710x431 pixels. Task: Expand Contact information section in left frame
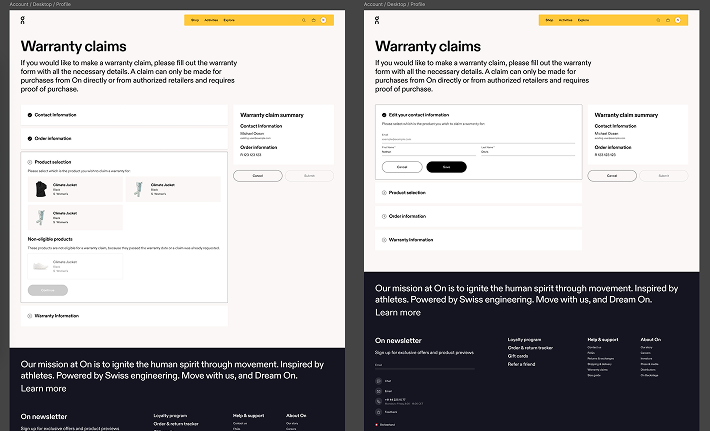click(x=124, y=115)
